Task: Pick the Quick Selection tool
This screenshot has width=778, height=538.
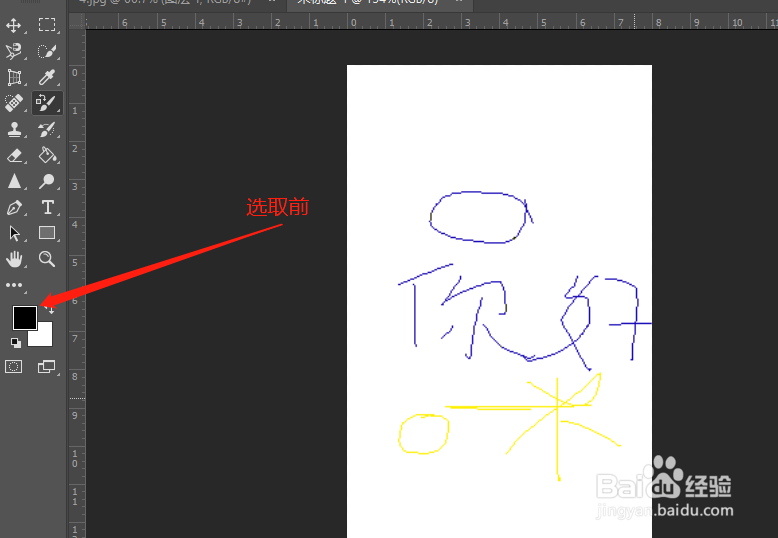Action: click(47, 51)
